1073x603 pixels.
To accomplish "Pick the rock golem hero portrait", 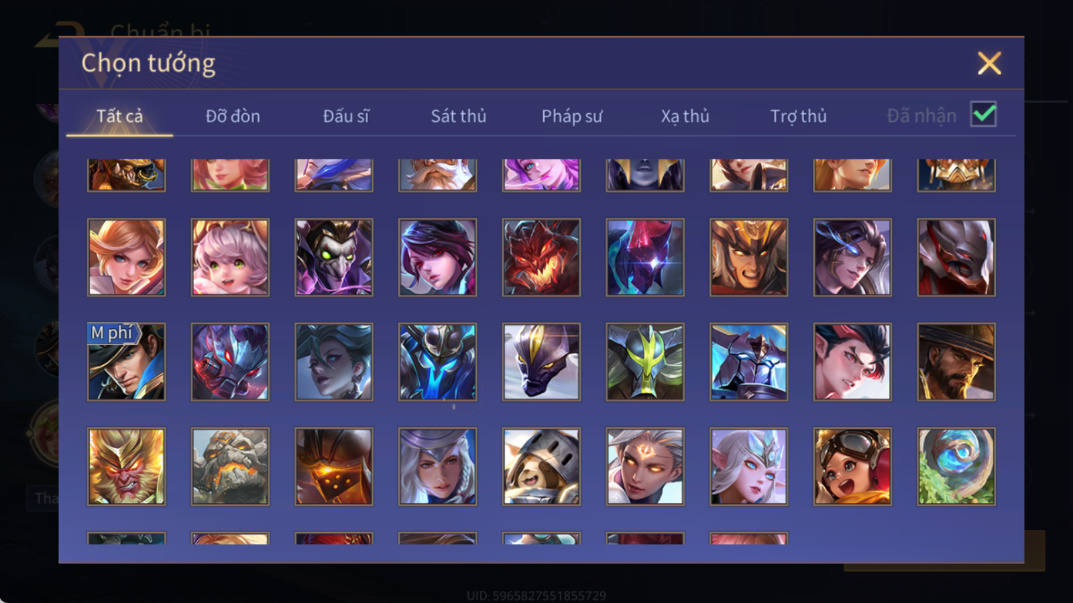I will pos(230,466).
